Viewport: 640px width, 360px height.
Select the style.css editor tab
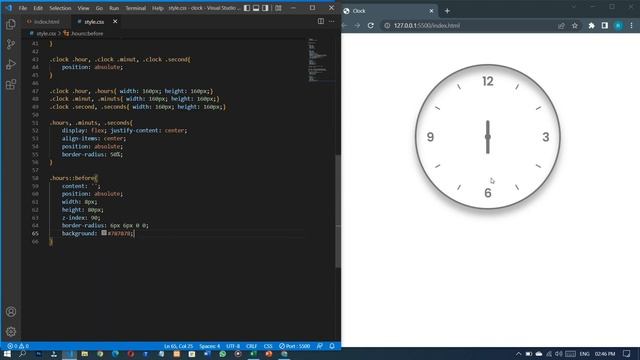pos(94,22)
